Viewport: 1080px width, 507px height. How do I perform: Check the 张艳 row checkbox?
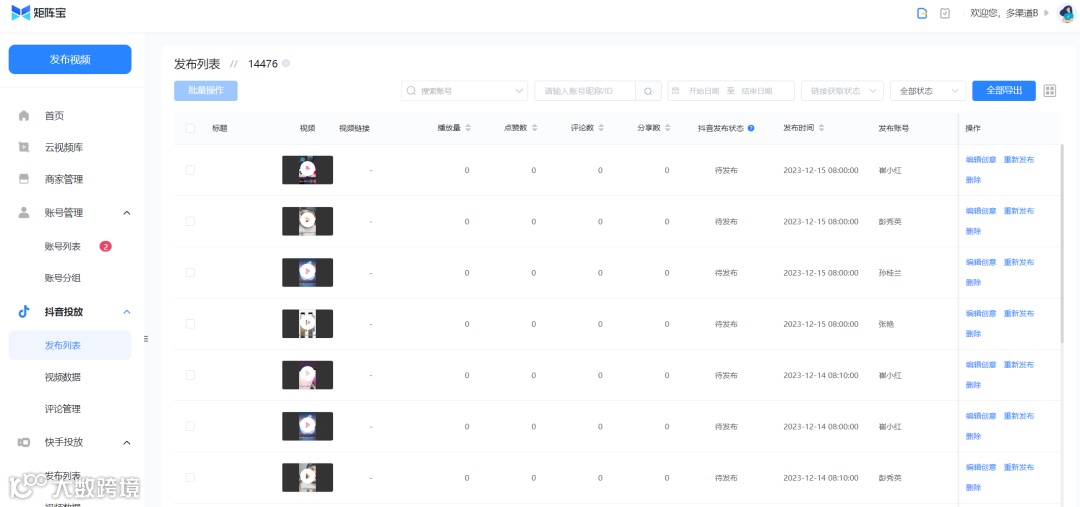(190, 324)
